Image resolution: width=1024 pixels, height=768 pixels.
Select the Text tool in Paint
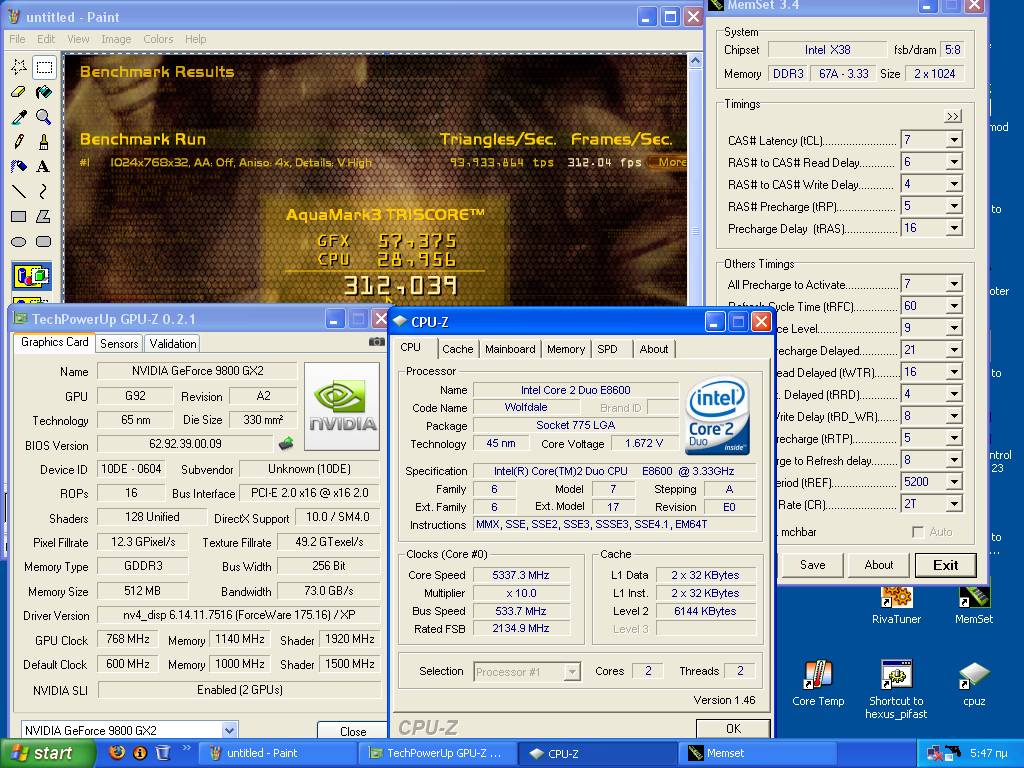click(44, 167)
